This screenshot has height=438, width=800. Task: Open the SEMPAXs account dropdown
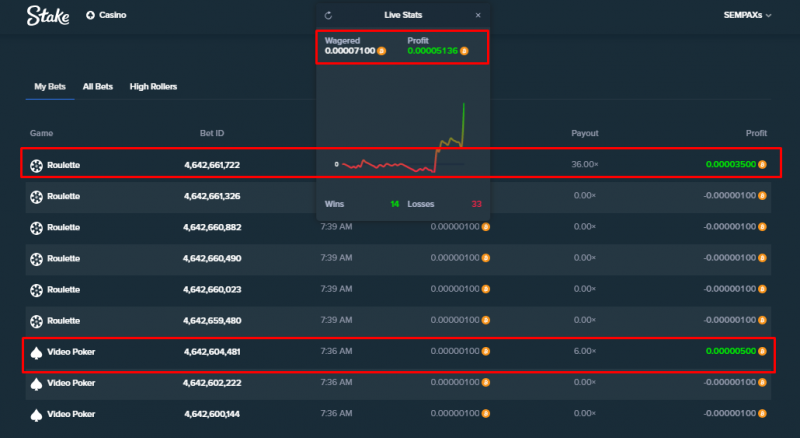tap(747, 15)
